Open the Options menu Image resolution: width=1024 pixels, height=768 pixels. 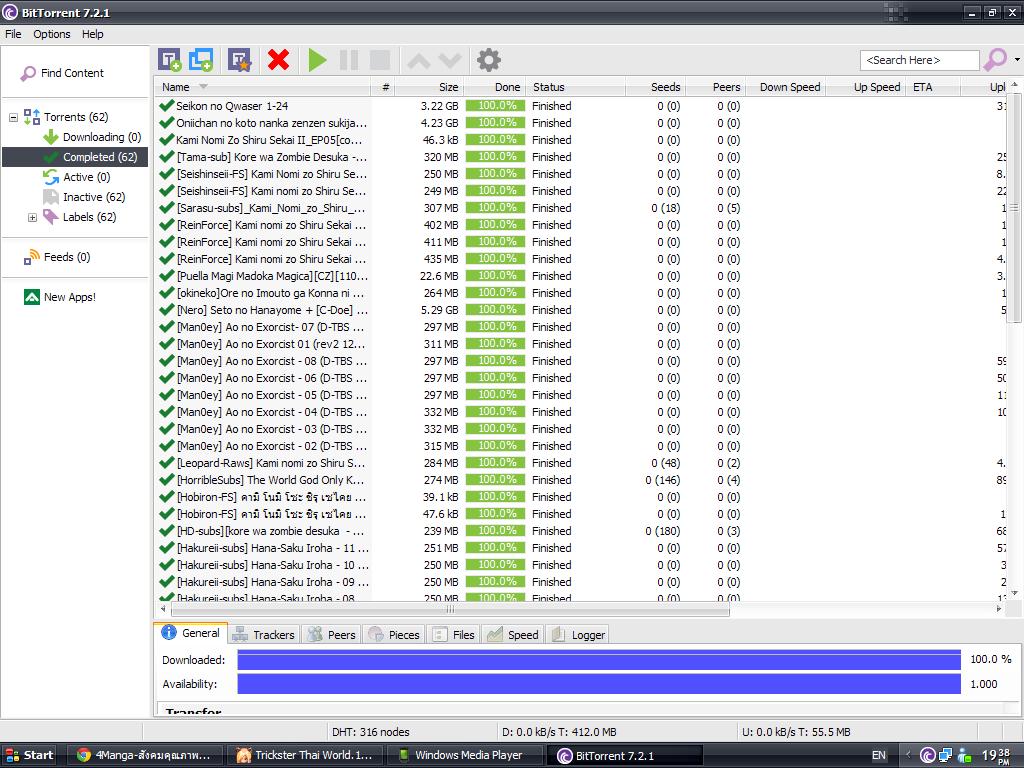coord(52,34)
